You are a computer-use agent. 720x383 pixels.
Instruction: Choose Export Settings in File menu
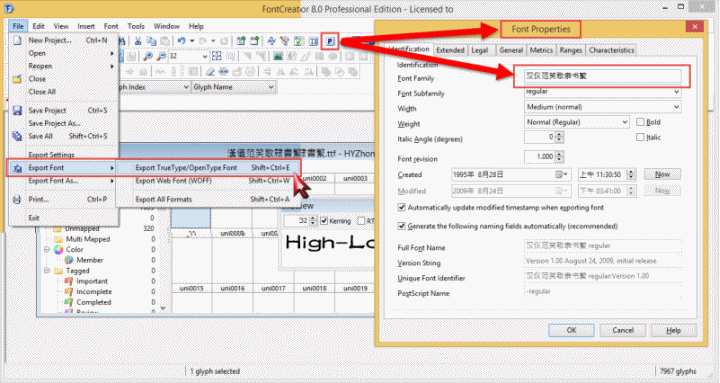(x=63, y=154)
